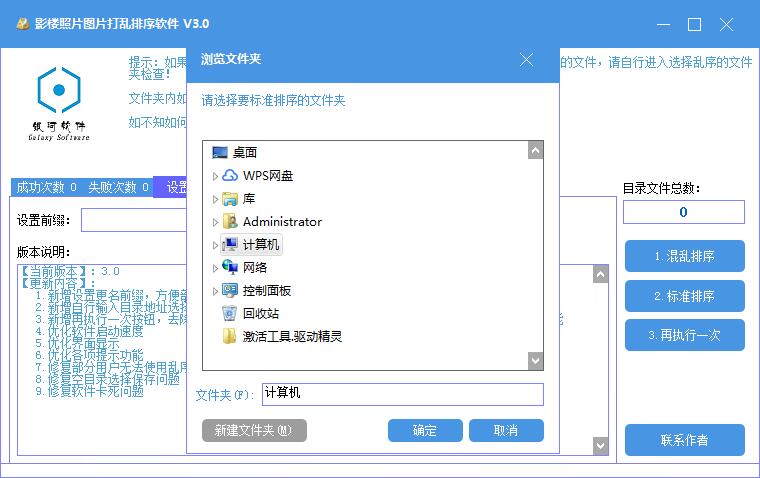Select 库 label in folder tree
This screenshot has height=478, width=760.
(x=249, y=199)
